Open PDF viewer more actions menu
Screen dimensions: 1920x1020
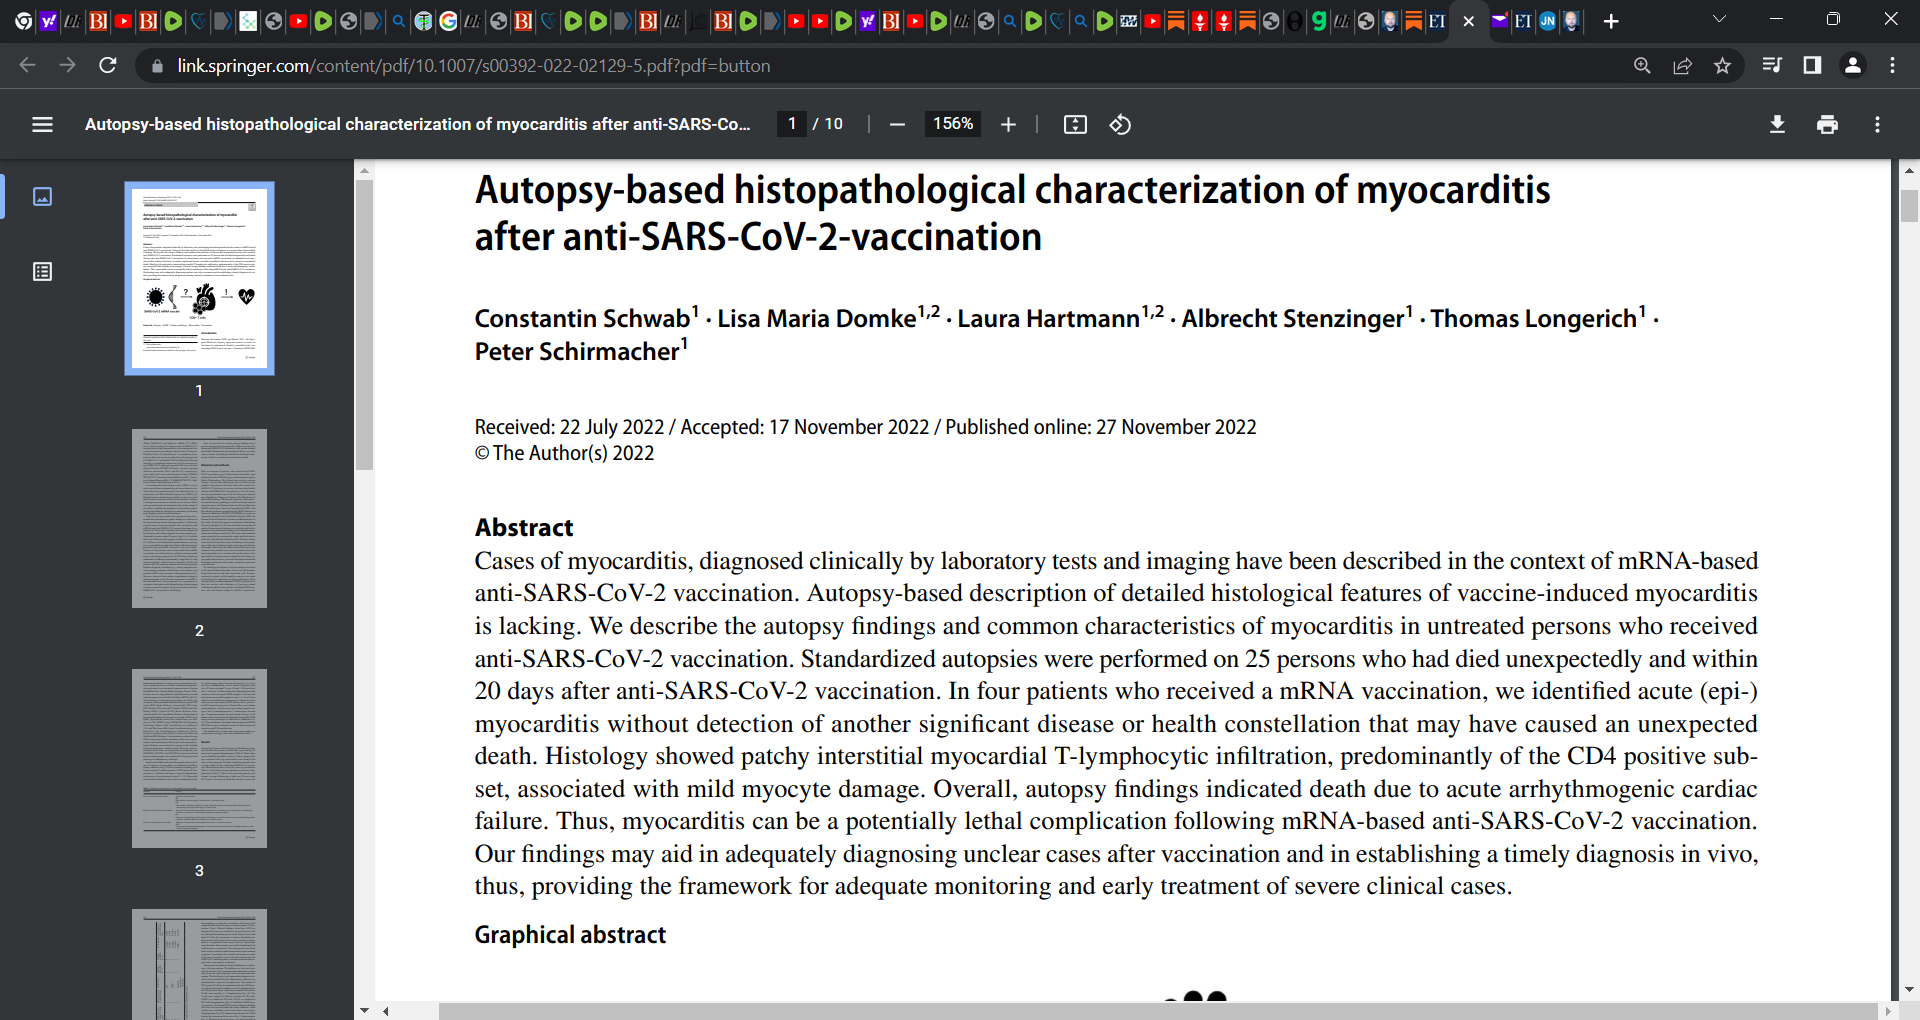[1877, 124]
